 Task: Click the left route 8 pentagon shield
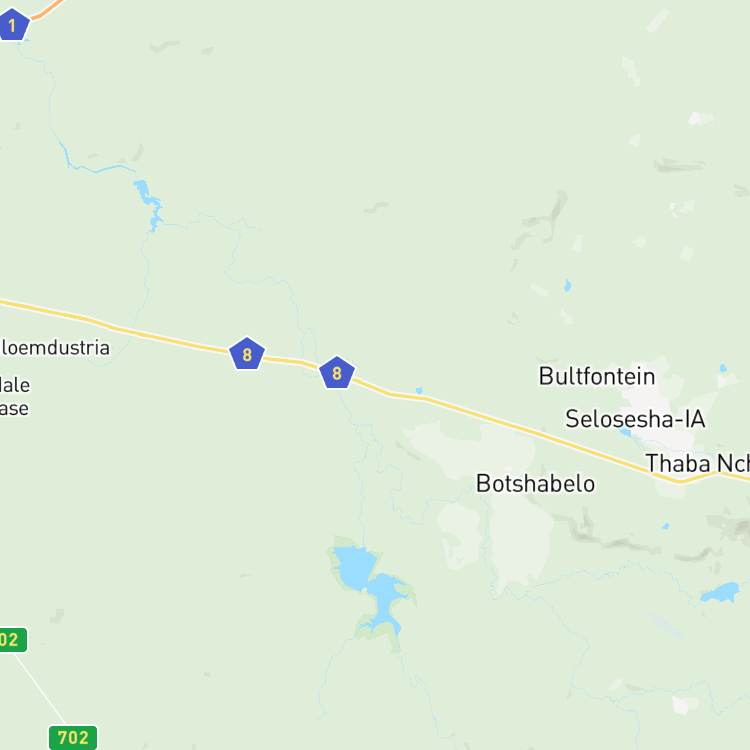(x=247, y=354)
